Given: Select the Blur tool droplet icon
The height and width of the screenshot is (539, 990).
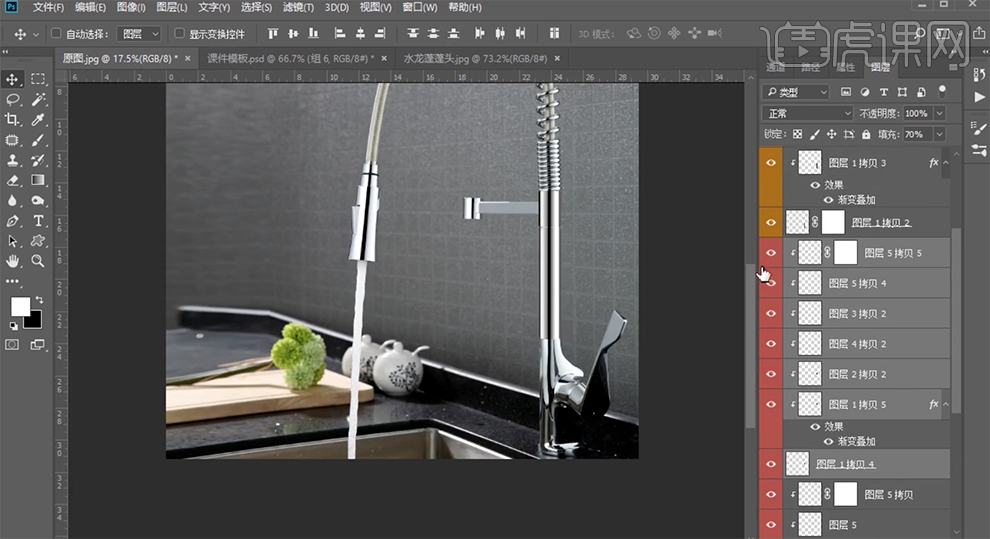Looking at the screenshot, I should point(12,200).
